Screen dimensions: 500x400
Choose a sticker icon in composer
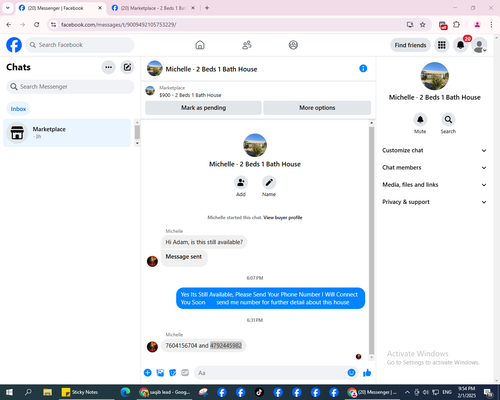pyautogui.click(x=173, y=373)
